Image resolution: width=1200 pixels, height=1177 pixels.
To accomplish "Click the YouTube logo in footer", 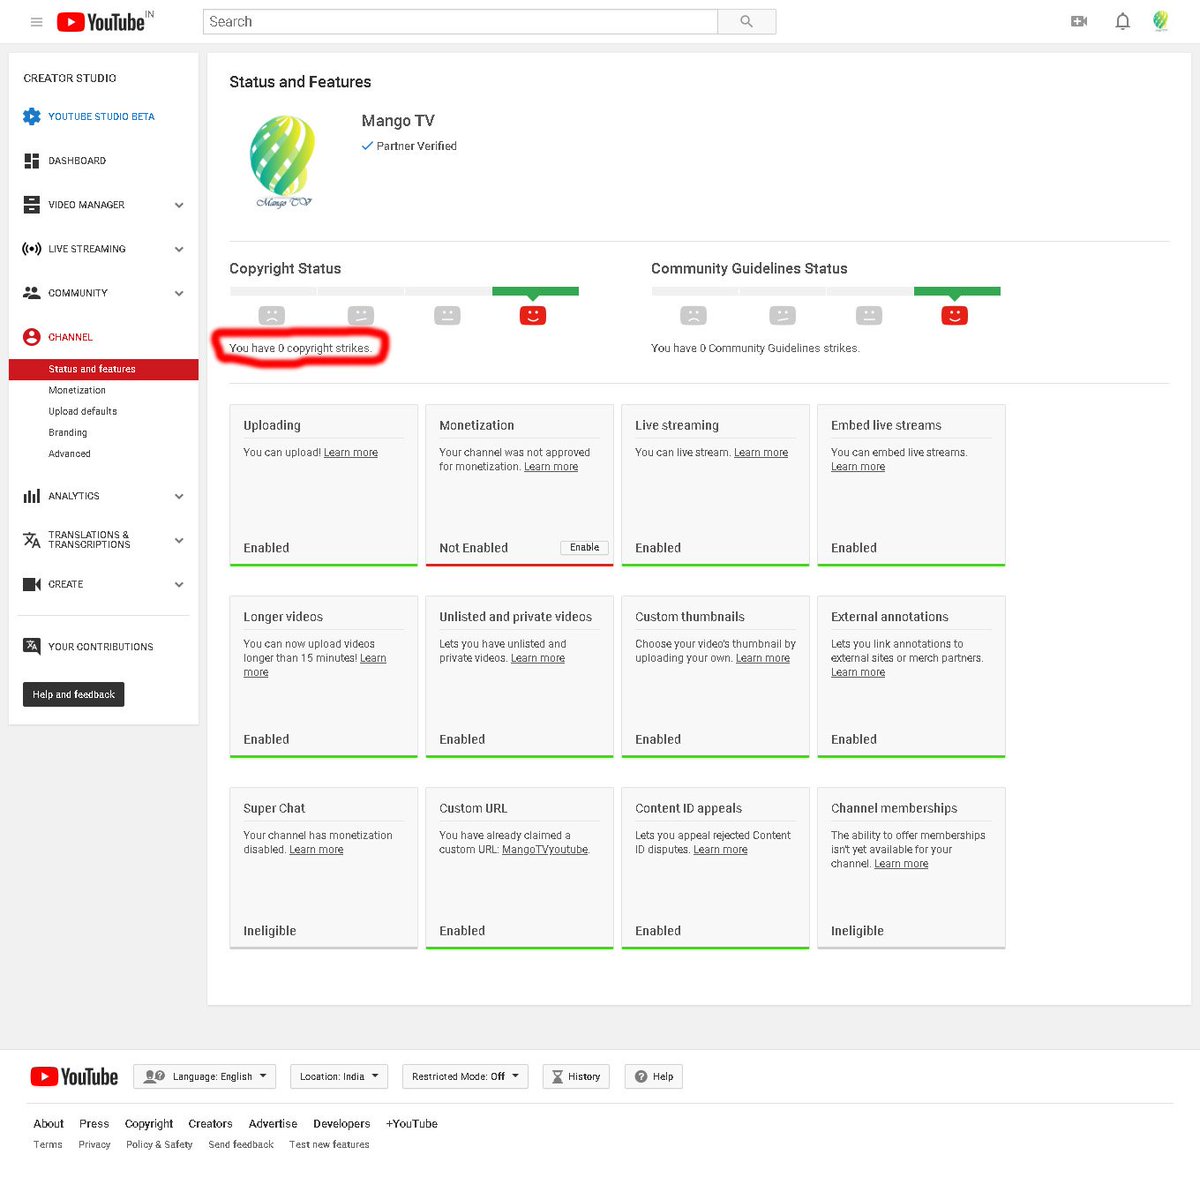I will click(x=74, y=1077).
